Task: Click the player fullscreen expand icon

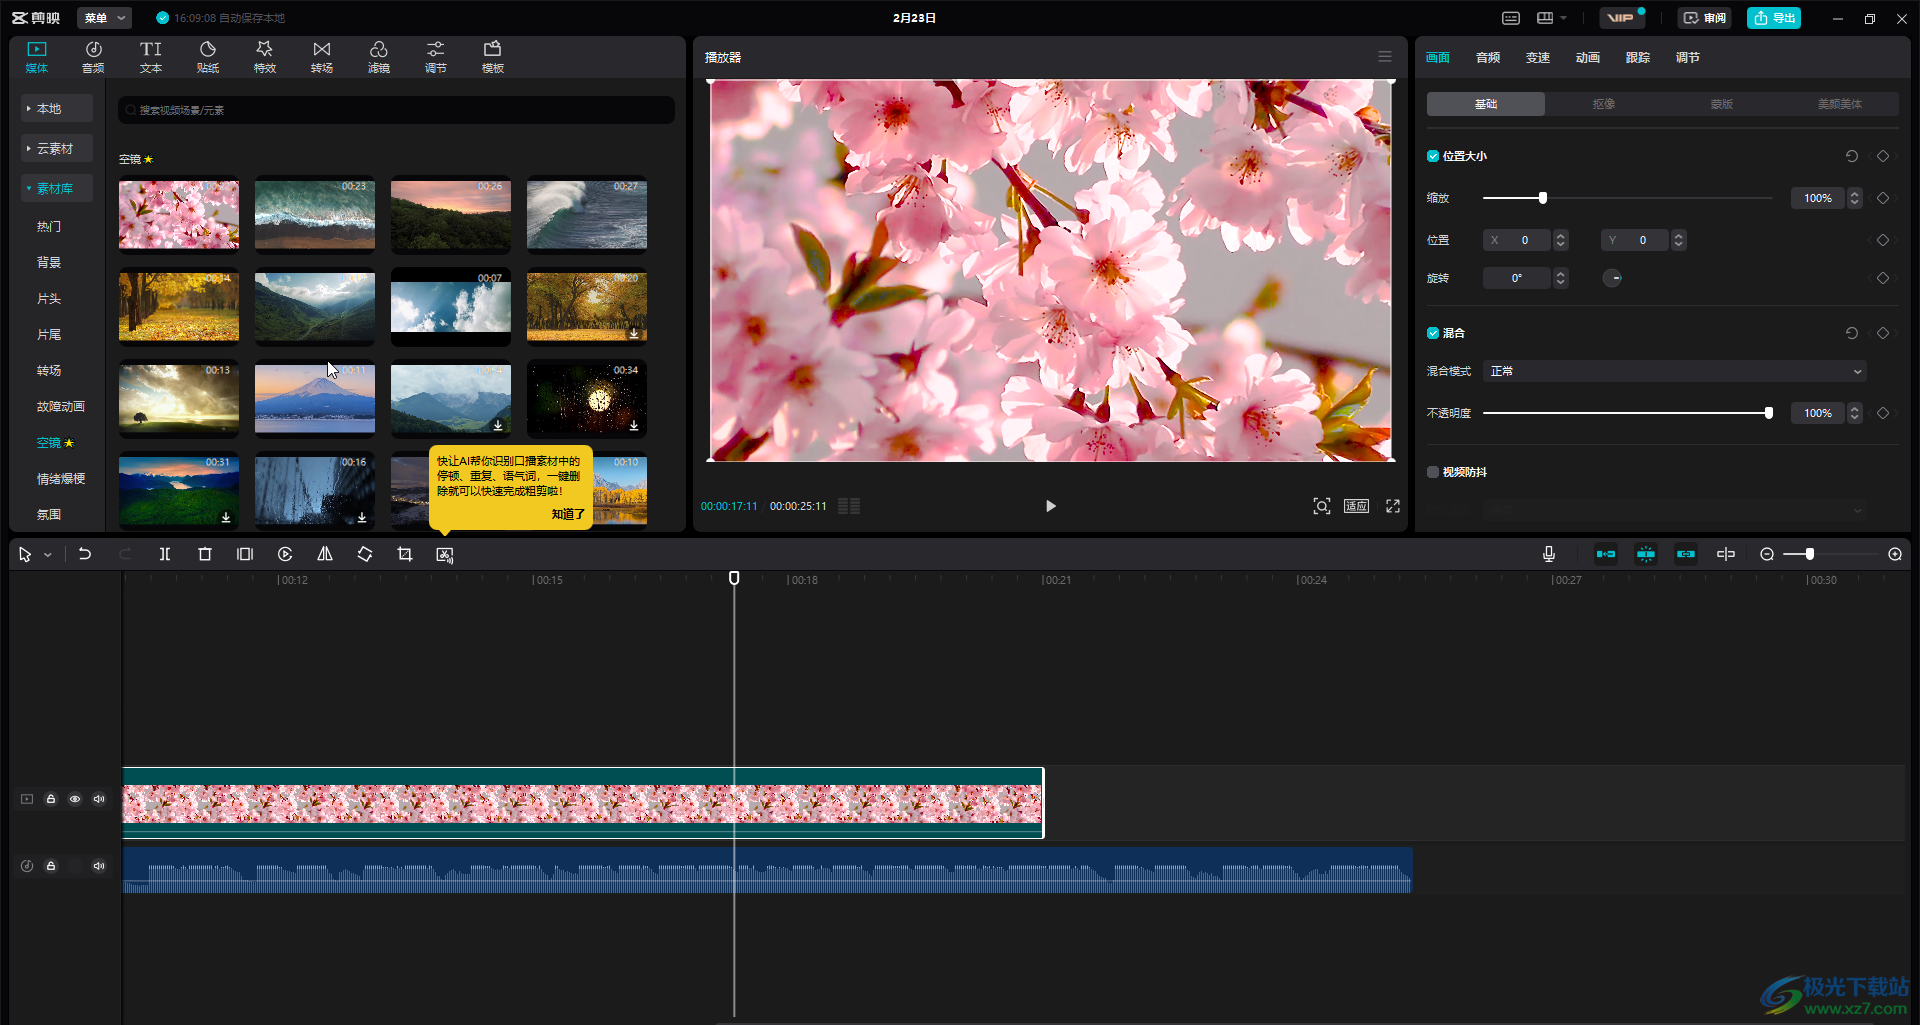Action: click(x=1393, y=506)
